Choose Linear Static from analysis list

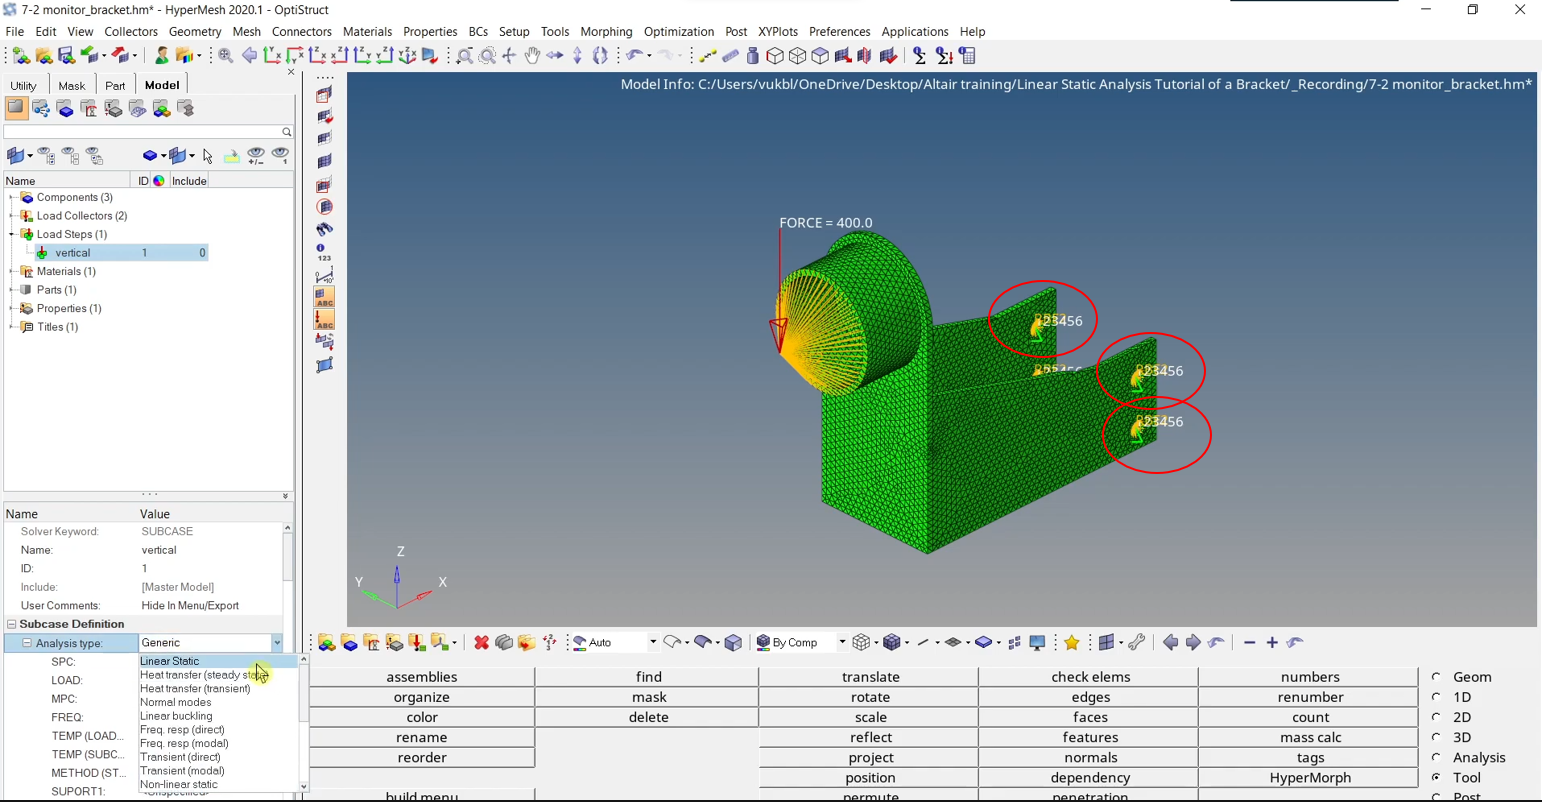point(170,661)
